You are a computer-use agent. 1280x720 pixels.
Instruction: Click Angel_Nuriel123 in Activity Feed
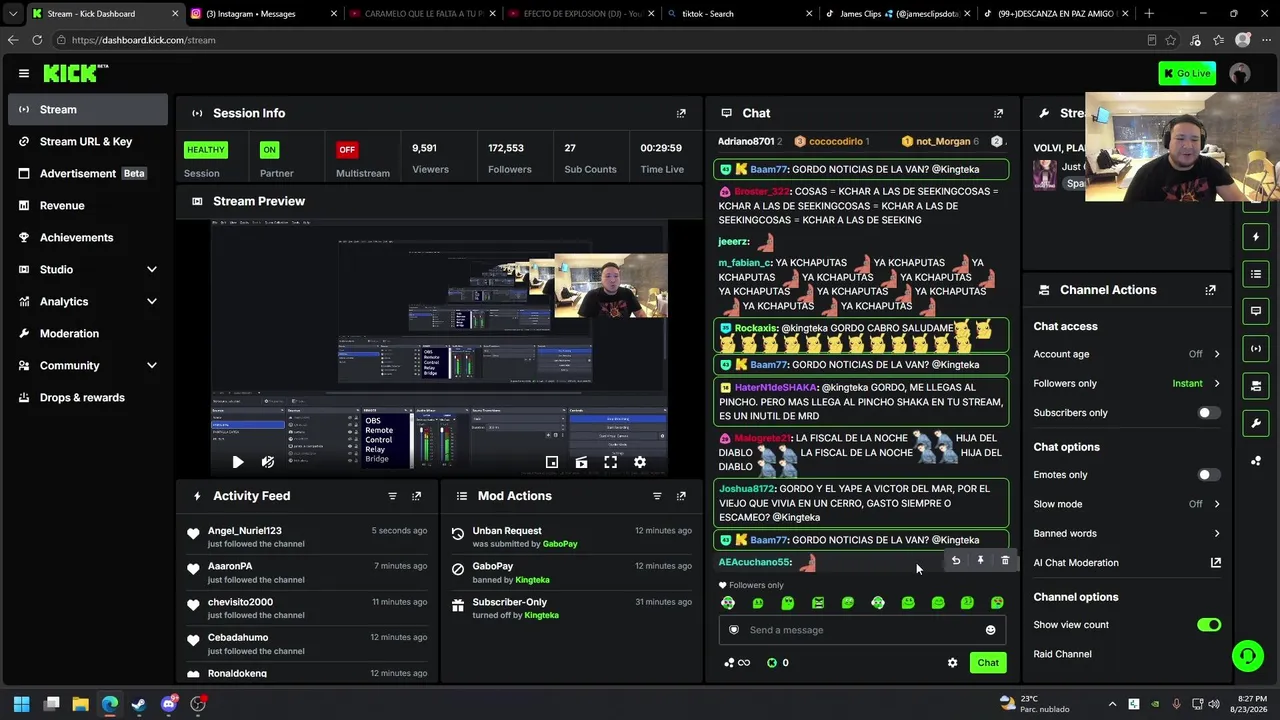click(x=245, y=531)
